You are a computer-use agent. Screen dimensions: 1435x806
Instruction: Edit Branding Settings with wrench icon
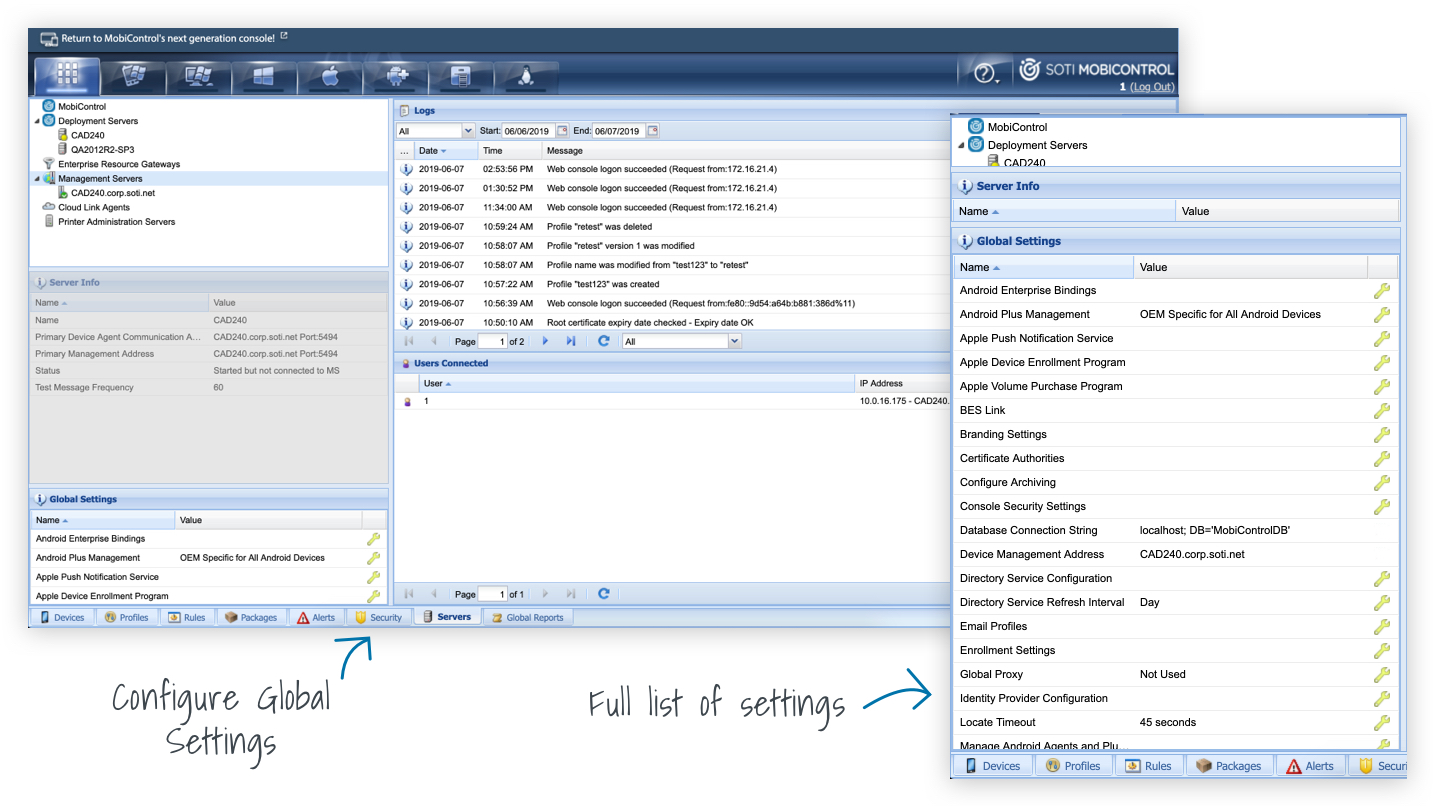[x=1381, y=435]
